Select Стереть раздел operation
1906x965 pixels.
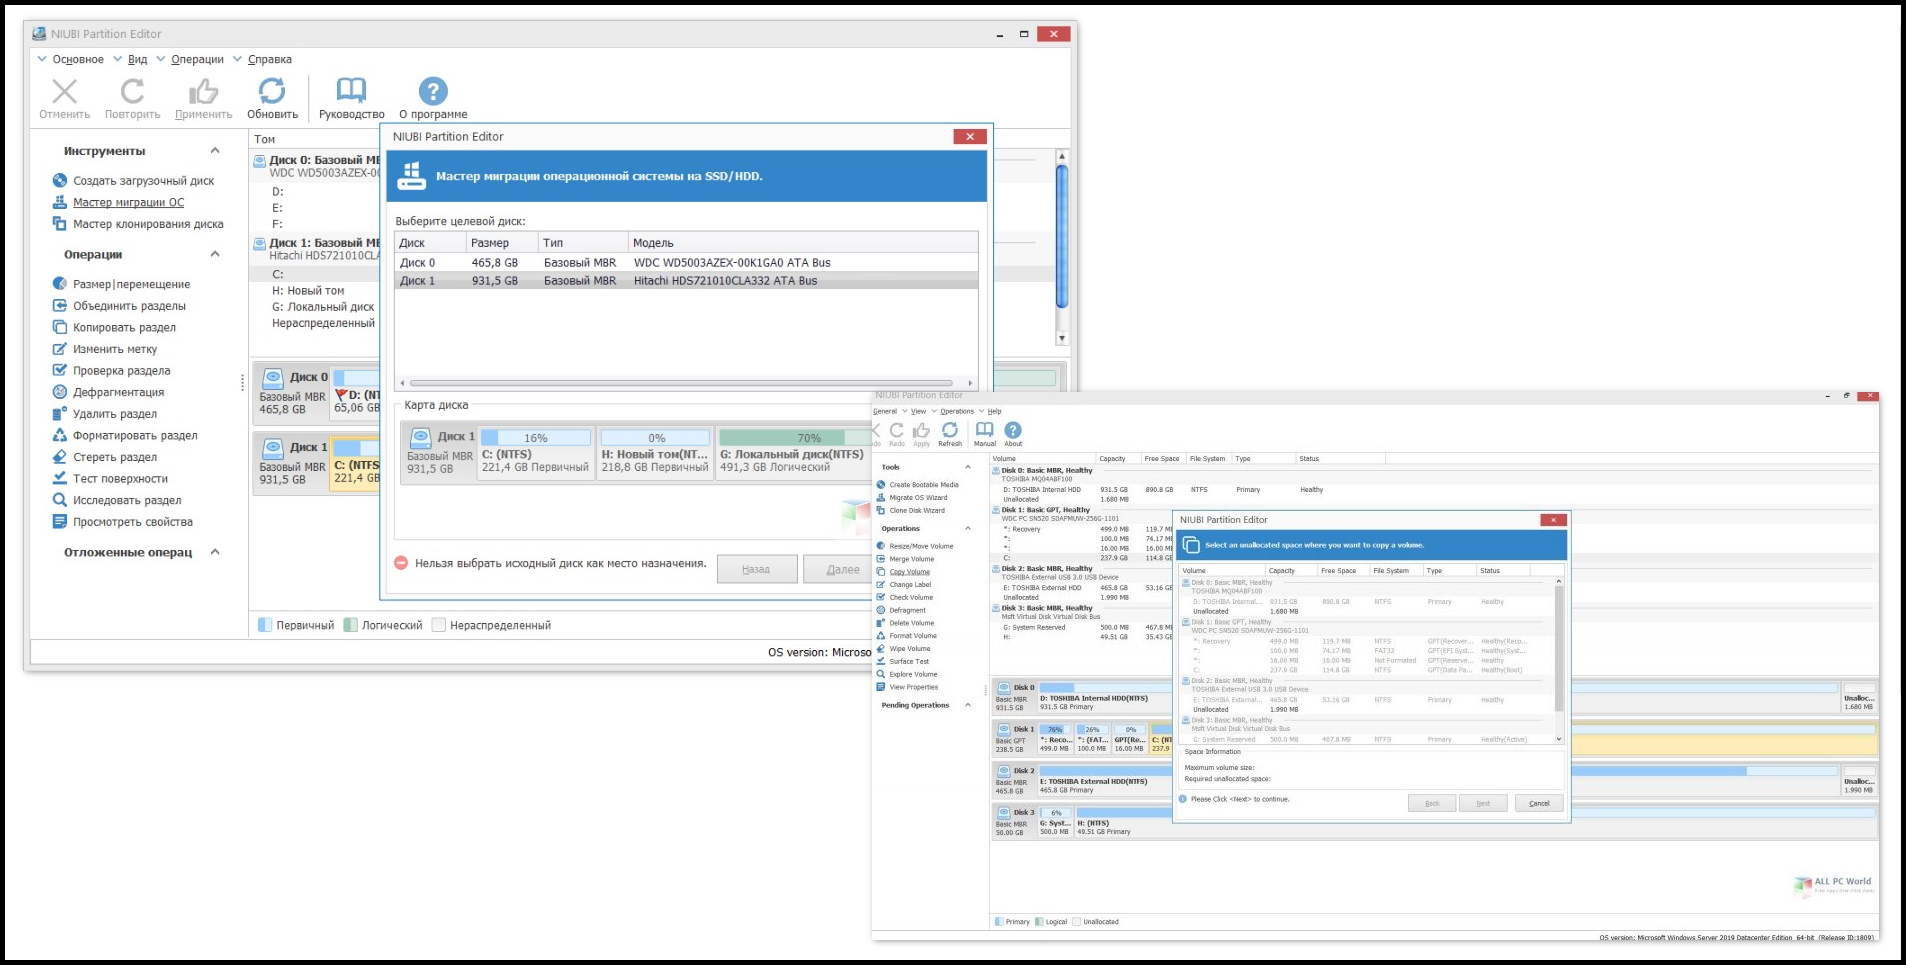pyautogui.click(x=115, y=457)
